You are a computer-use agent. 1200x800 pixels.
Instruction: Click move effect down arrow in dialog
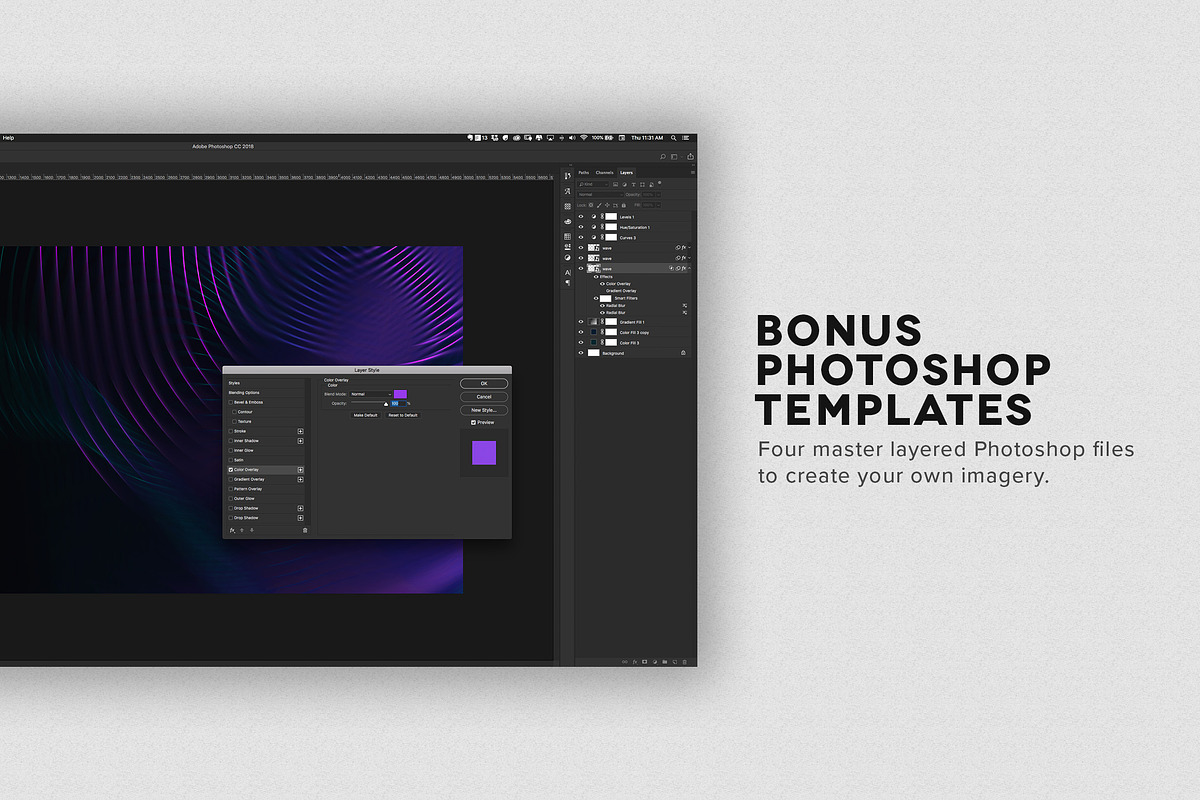point(251,530)
